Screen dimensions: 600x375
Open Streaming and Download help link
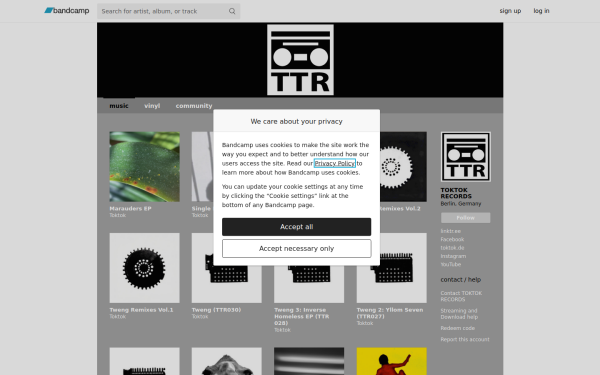(x=459, y=314)
